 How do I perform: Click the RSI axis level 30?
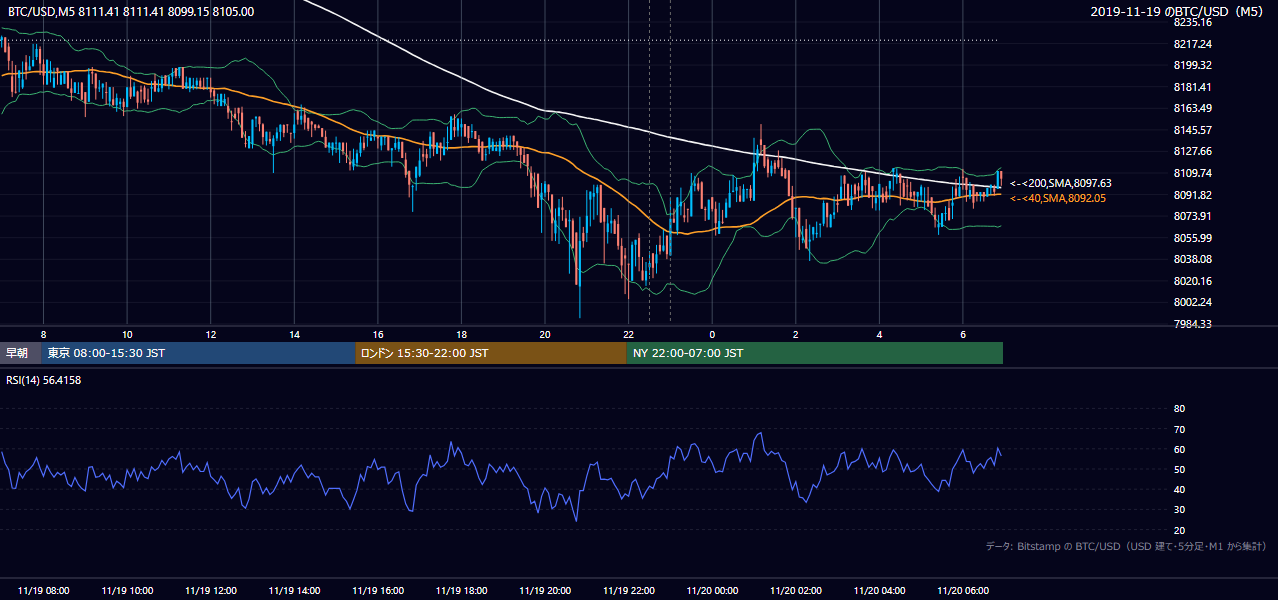point(1179,509)
